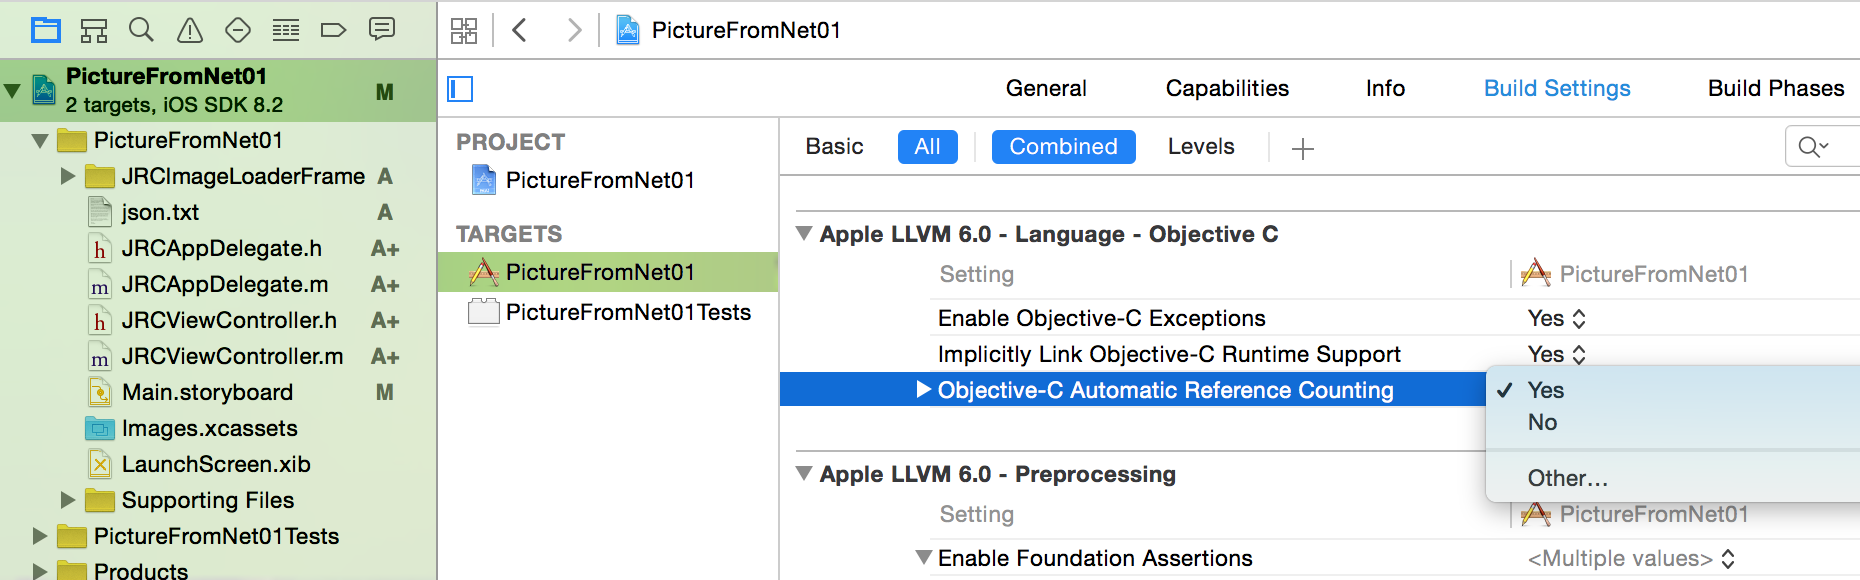Expand the JRCImageLoaderFrame folder
1860x580 pixels.
click(68, 176)
